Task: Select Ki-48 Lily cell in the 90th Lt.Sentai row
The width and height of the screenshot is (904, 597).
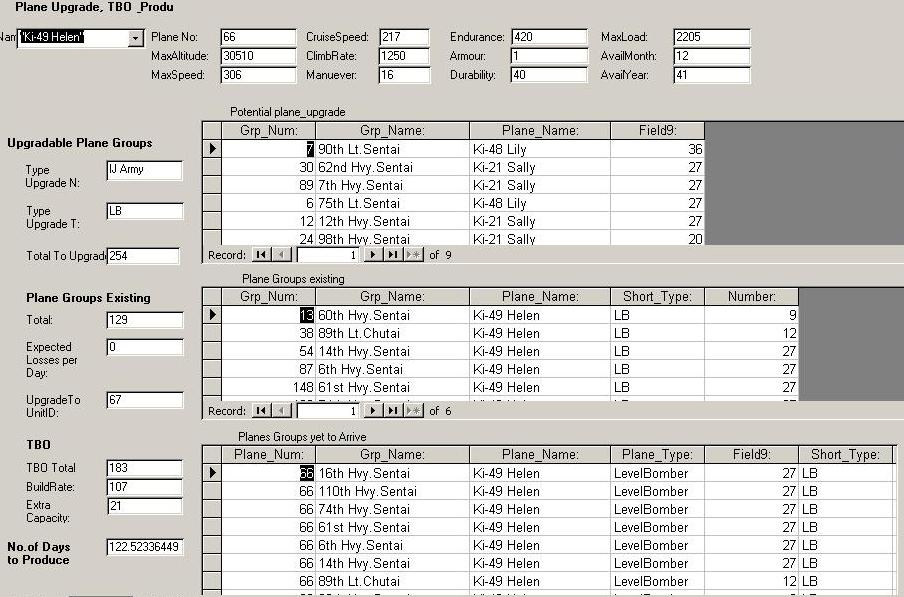Action: tap(540, 149)
